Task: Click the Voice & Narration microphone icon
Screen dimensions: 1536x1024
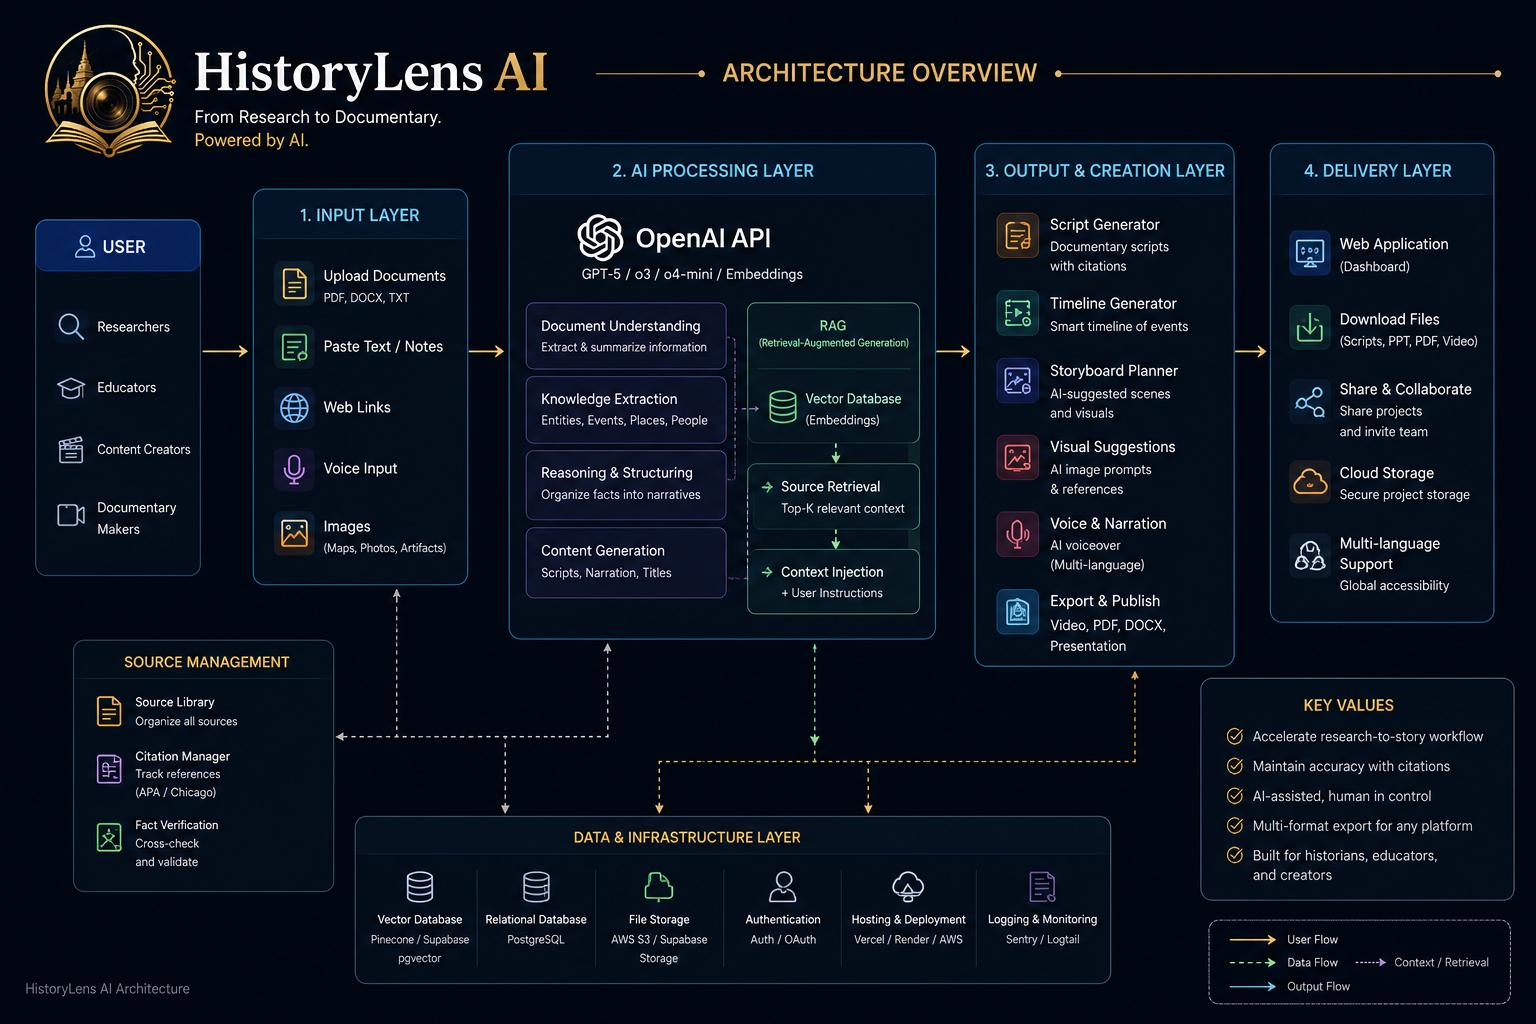Action: click(x=1017, y=534)
